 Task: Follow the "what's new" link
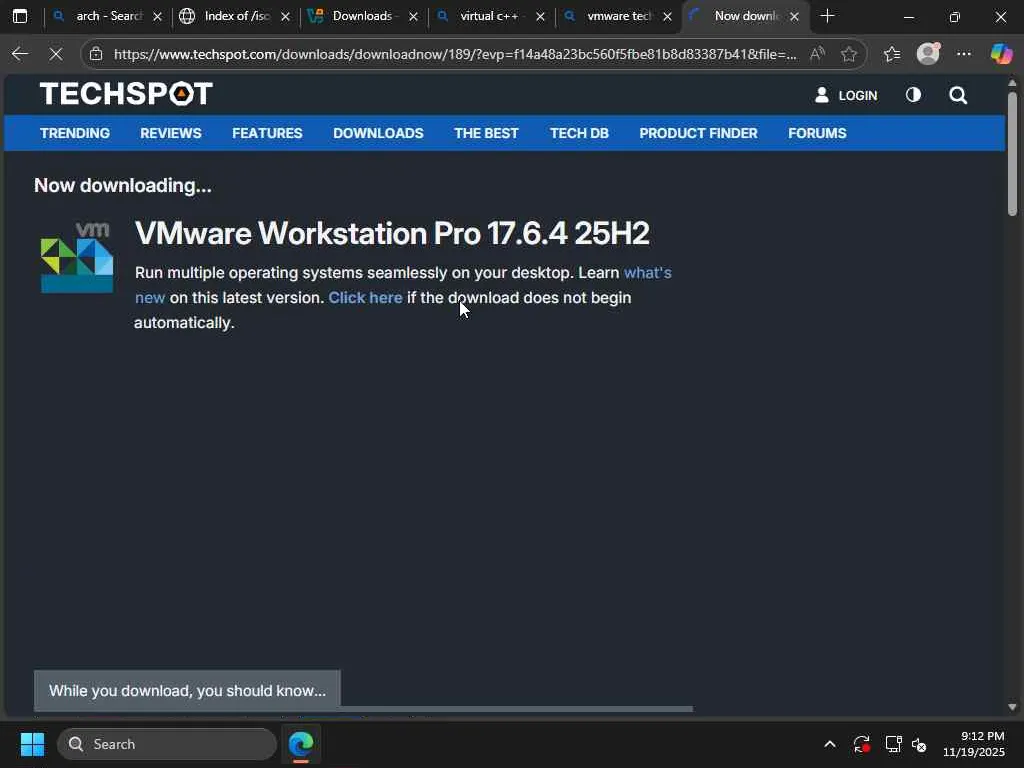[x=647, y=273]
